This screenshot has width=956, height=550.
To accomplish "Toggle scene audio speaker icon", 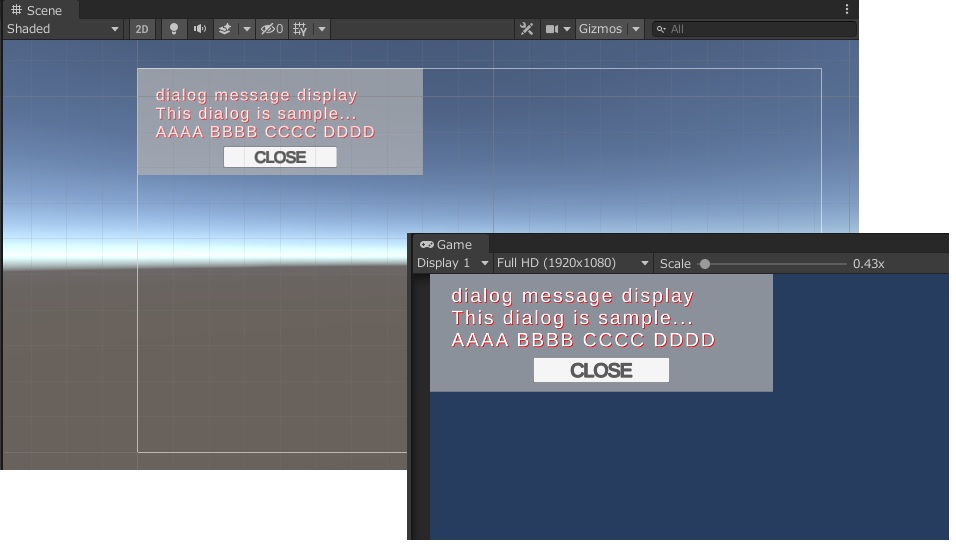I will (x=199, y=29).
